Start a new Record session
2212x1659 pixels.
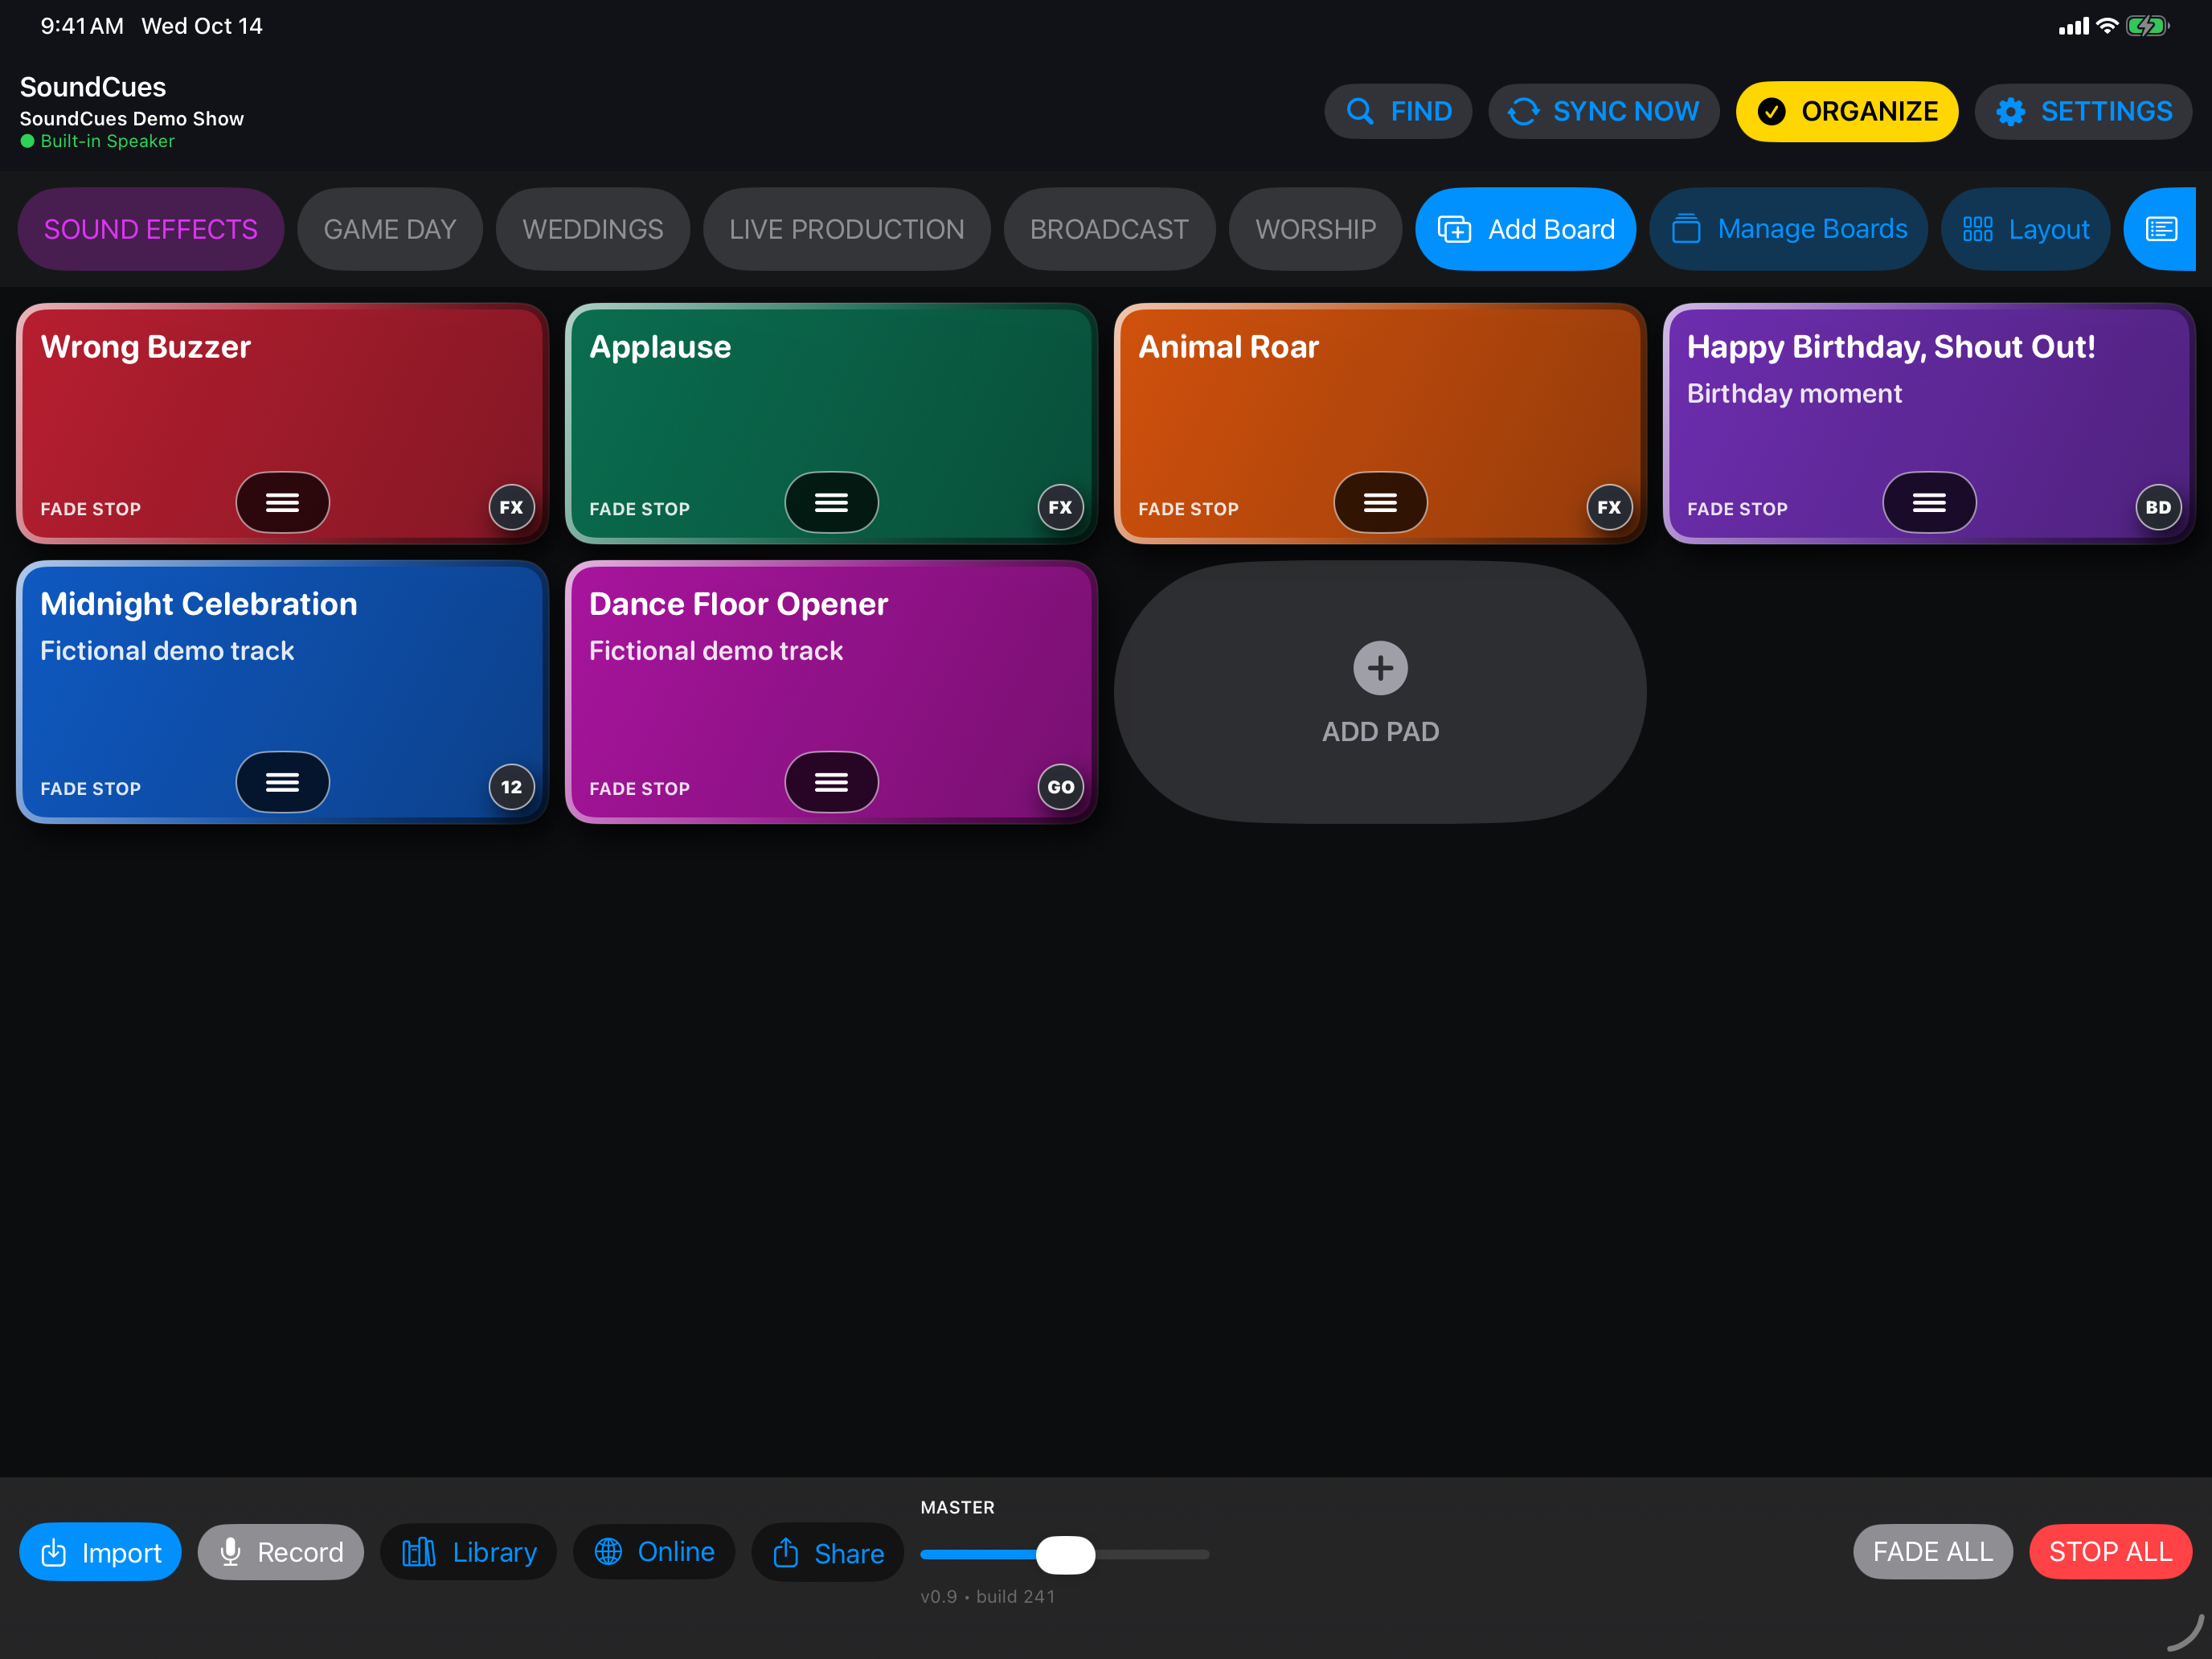281,1552
